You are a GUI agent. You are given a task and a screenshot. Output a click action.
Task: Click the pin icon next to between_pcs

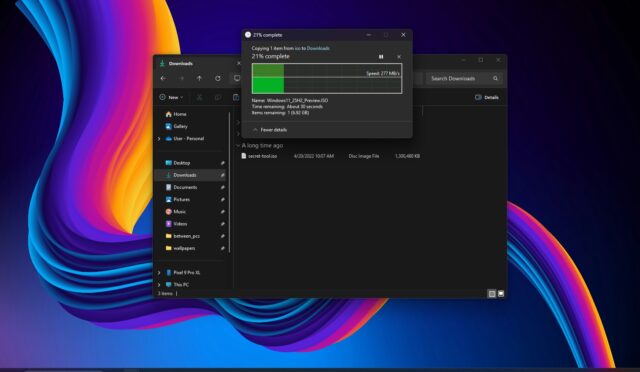tap(222, 236)
